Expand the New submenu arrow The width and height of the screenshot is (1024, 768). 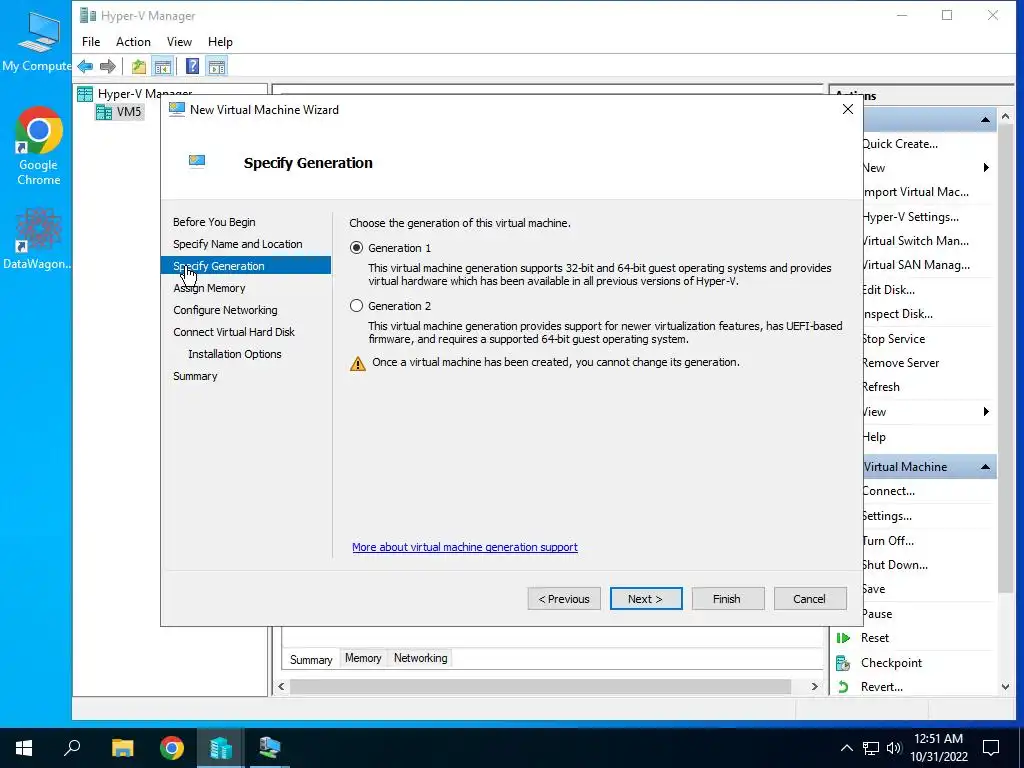[x=985, y=168]
